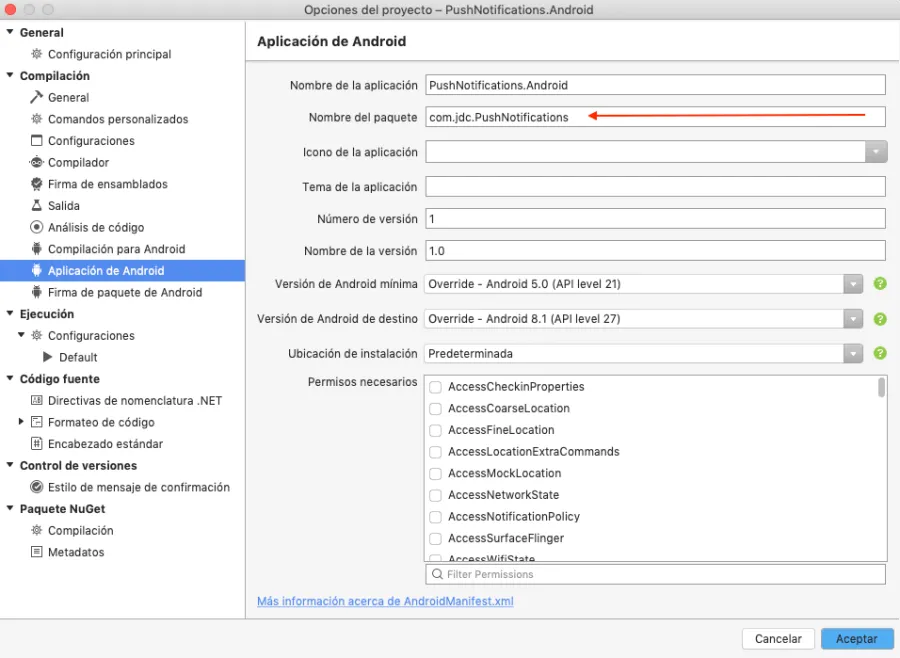The image size is (900, 658).
Task: Click gear icon beside NuGet Compilación
Action: [37, 531]
